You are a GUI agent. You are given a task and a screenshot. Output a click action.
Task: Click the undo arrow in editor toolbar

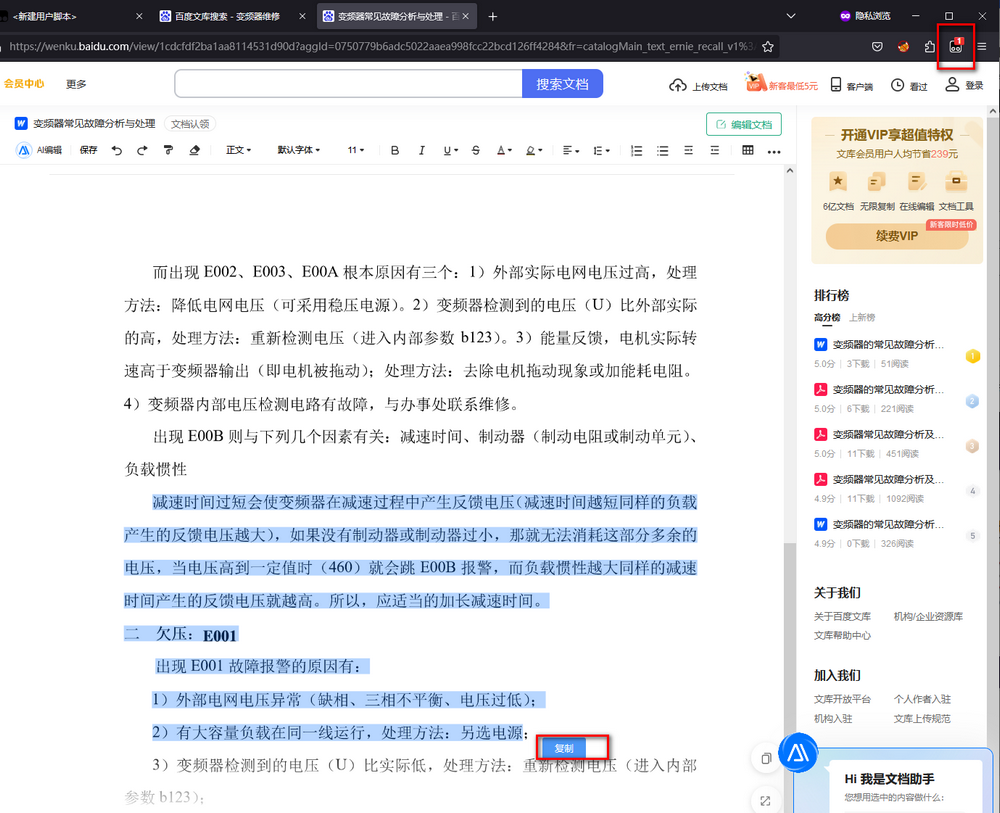pyautogui.click(x=117, y=150)
